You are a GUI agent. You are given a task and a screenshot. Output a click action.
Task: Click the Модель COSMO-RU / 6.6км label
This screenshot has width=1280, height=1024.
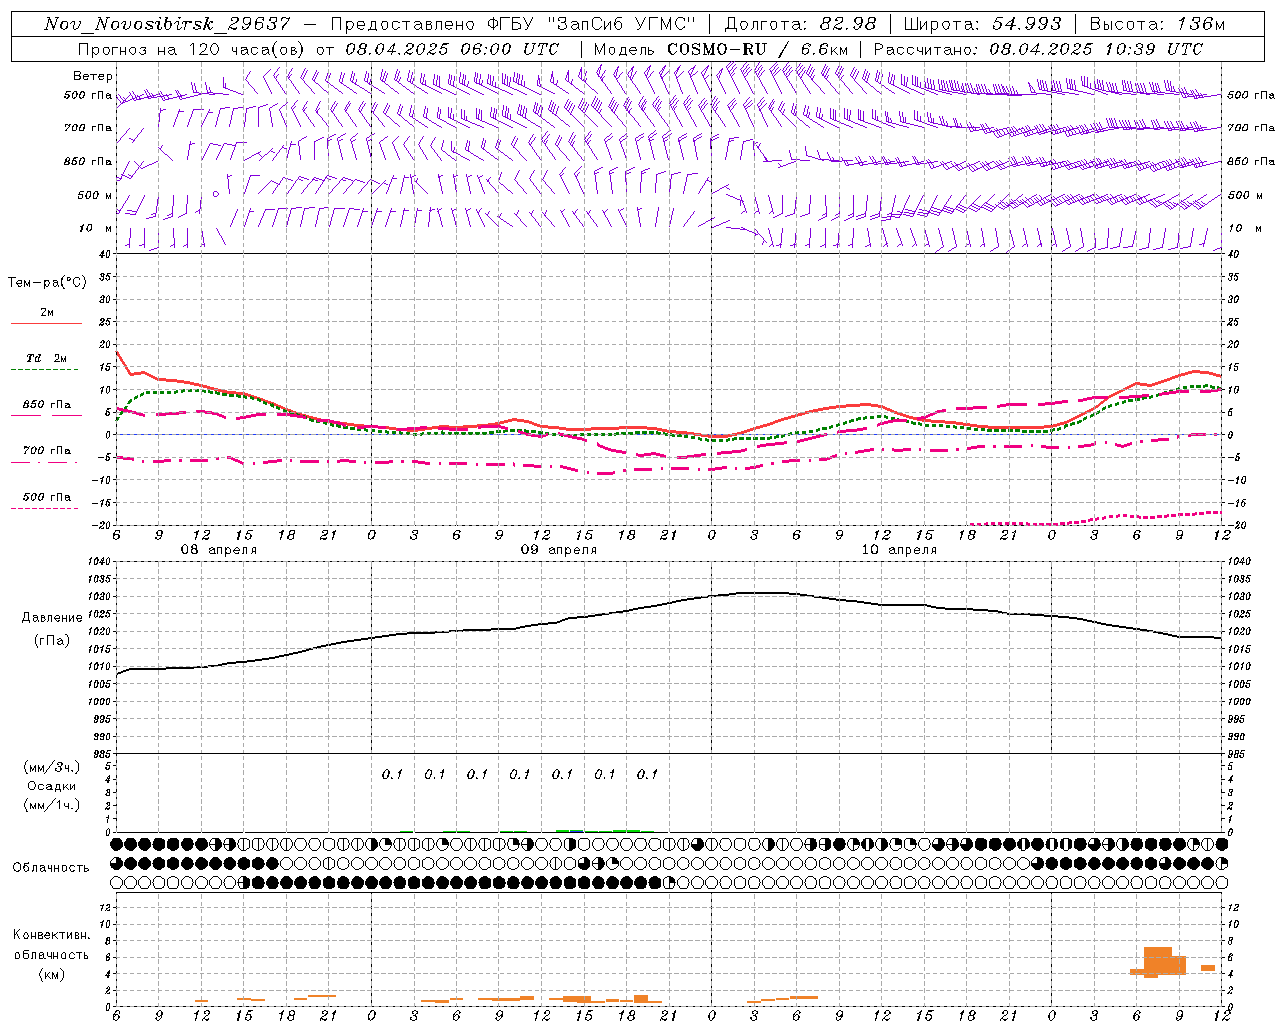point(720,49)
